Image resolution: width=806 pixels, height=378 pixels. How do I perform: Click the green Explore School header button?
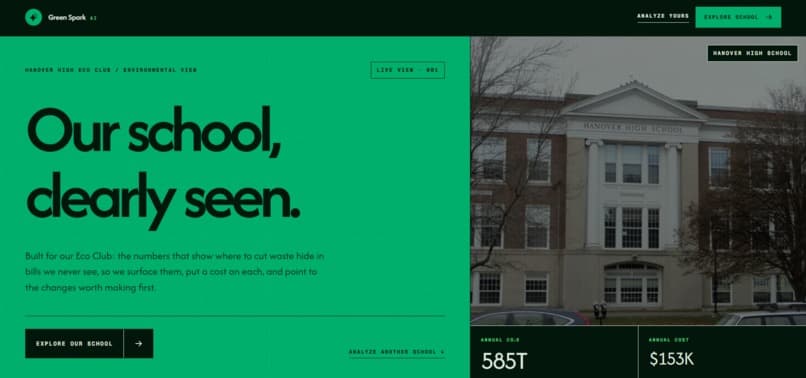[738, 17]
